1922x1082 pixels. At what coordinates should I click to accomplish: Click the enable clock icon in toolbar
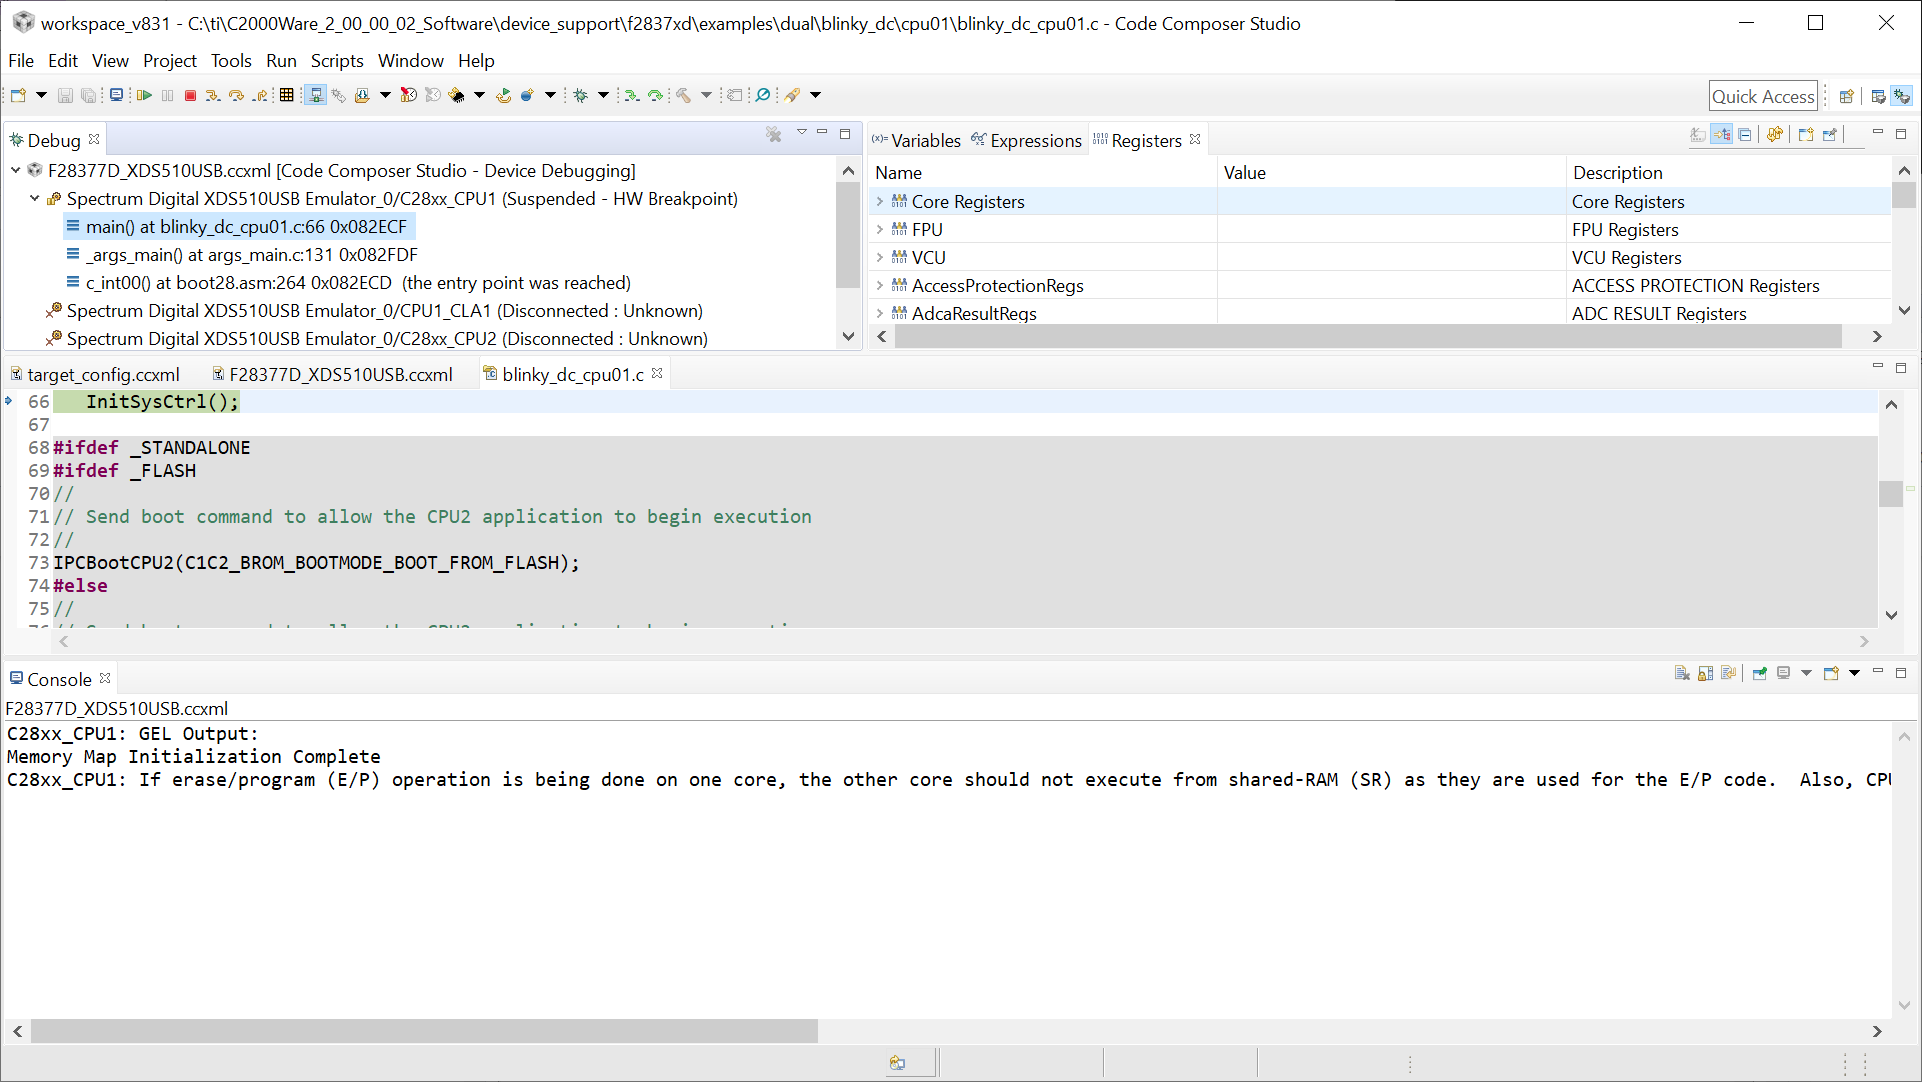click(408, 95)
